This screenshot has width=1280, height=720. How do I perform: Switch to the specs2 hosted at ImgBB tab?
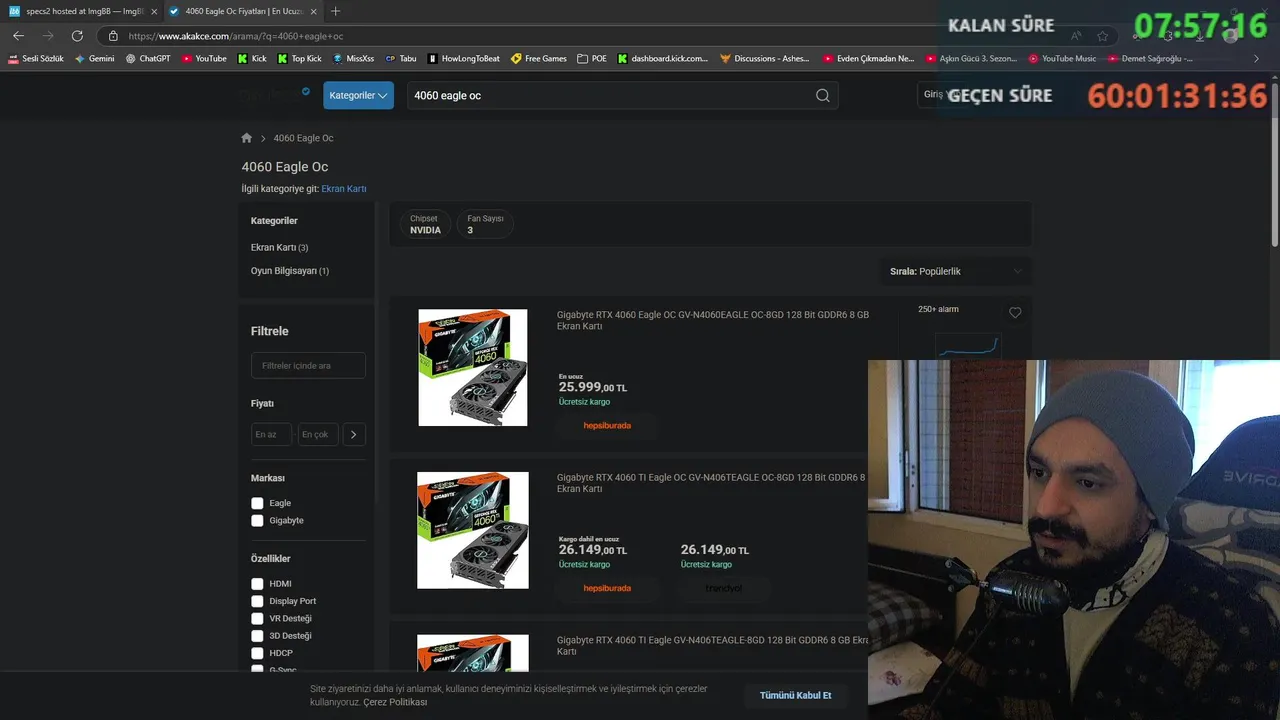82,11
